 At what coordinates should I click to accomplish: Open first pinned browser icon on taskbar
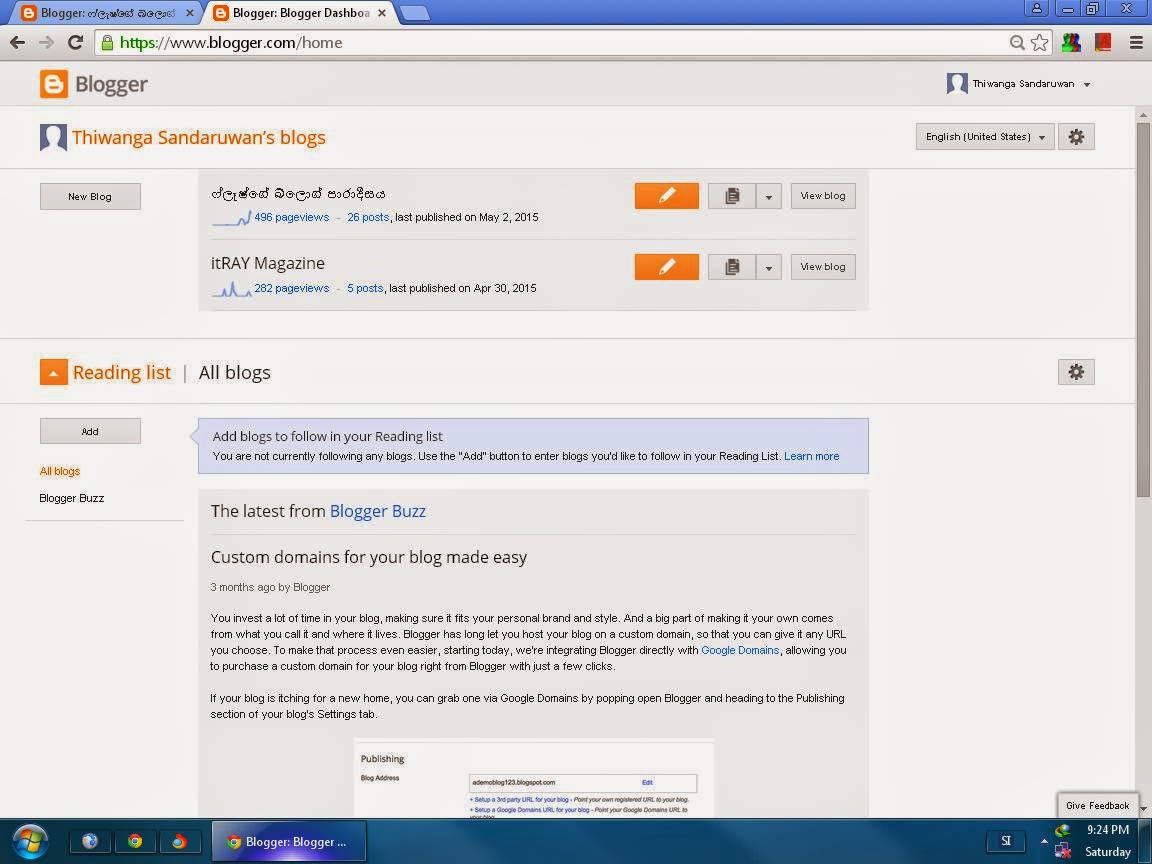(90, 841)
